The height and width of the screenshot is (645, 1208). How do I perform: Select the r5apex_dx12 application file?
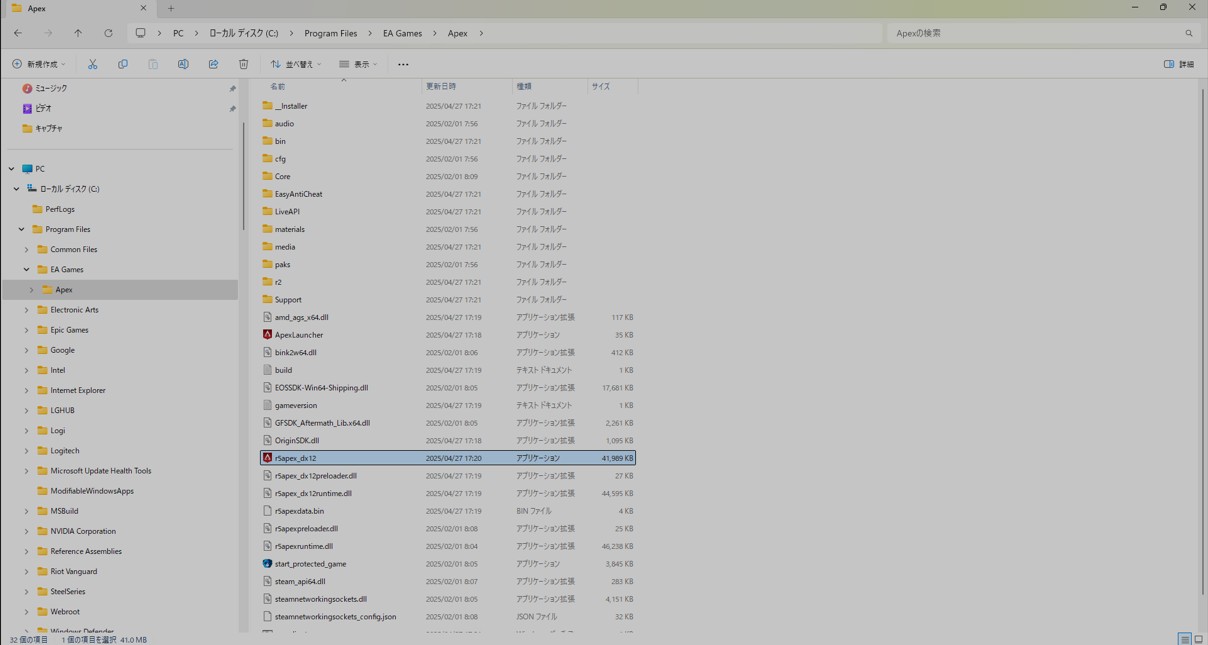coord(448,458)
